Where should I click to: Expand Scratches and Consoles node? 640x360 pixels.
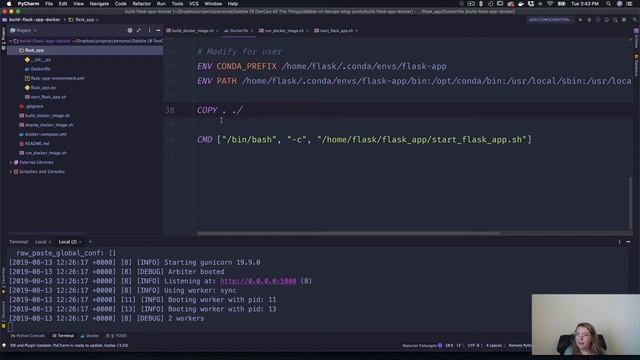[x=11, y=172]
